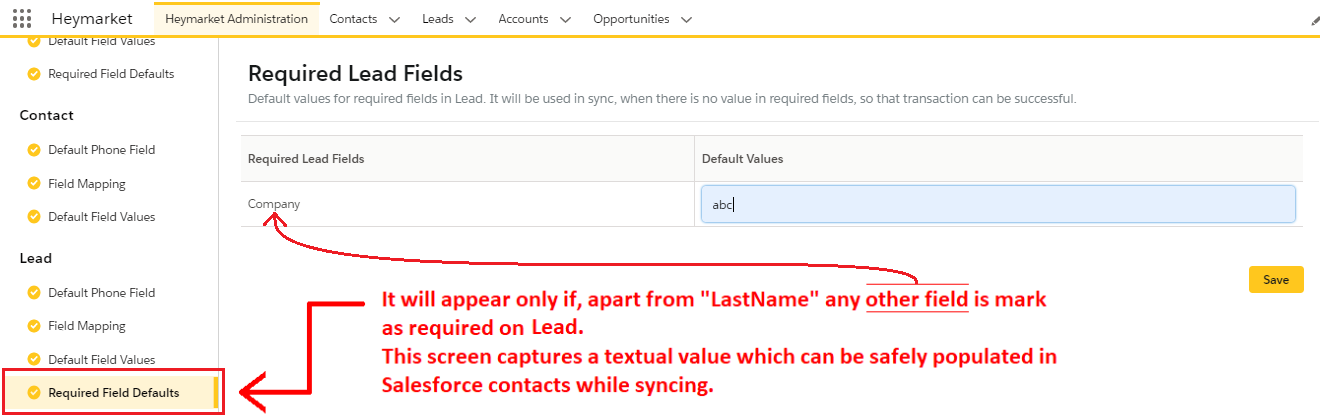Click check icon beside Lead Field Mapping
This screenshot has width=1320, height=415.
34,326
